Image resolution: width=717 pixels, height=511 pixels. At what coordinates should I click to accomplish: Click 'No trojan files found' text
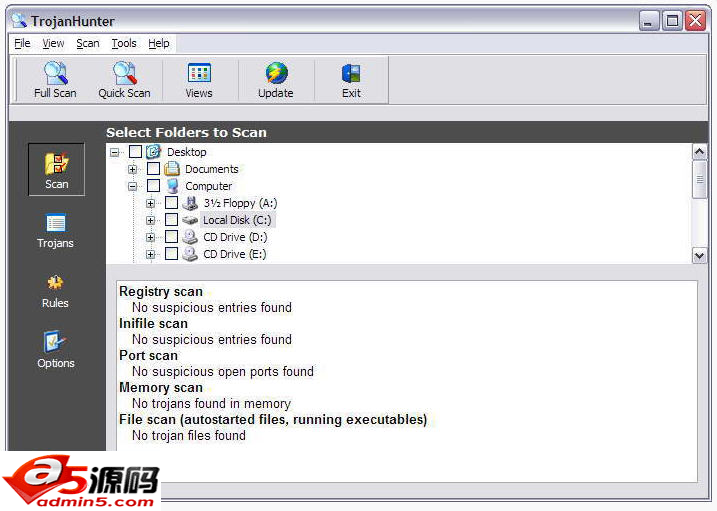pyautogui.click(x=188, y=436)
